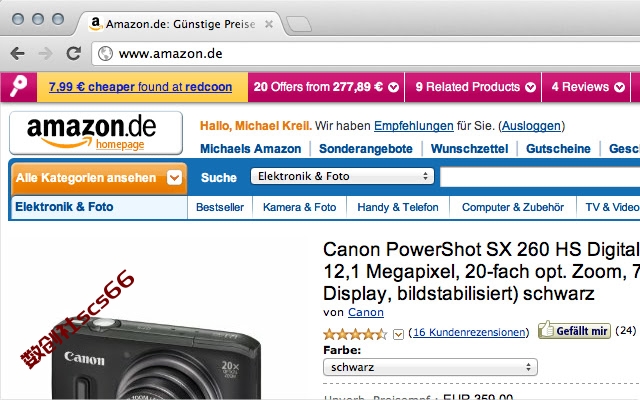Open the Empfehlungen link

[x=413, y=126]
